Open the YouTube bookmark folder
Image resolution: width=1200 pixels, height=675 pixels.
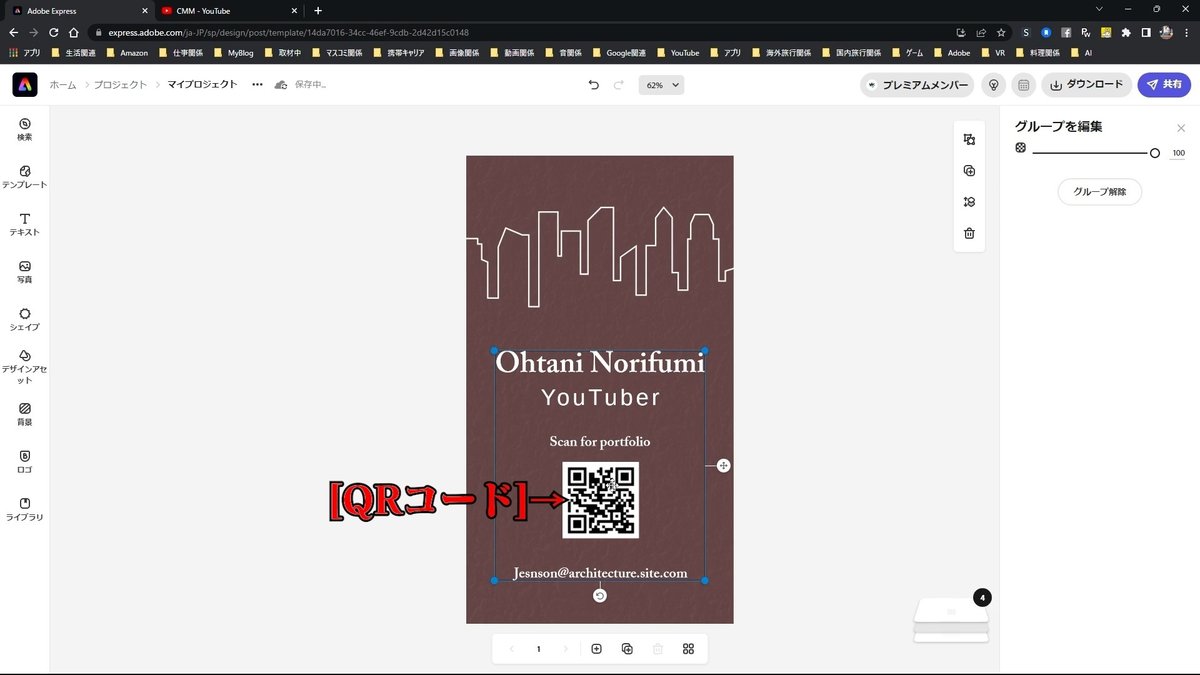678,52
